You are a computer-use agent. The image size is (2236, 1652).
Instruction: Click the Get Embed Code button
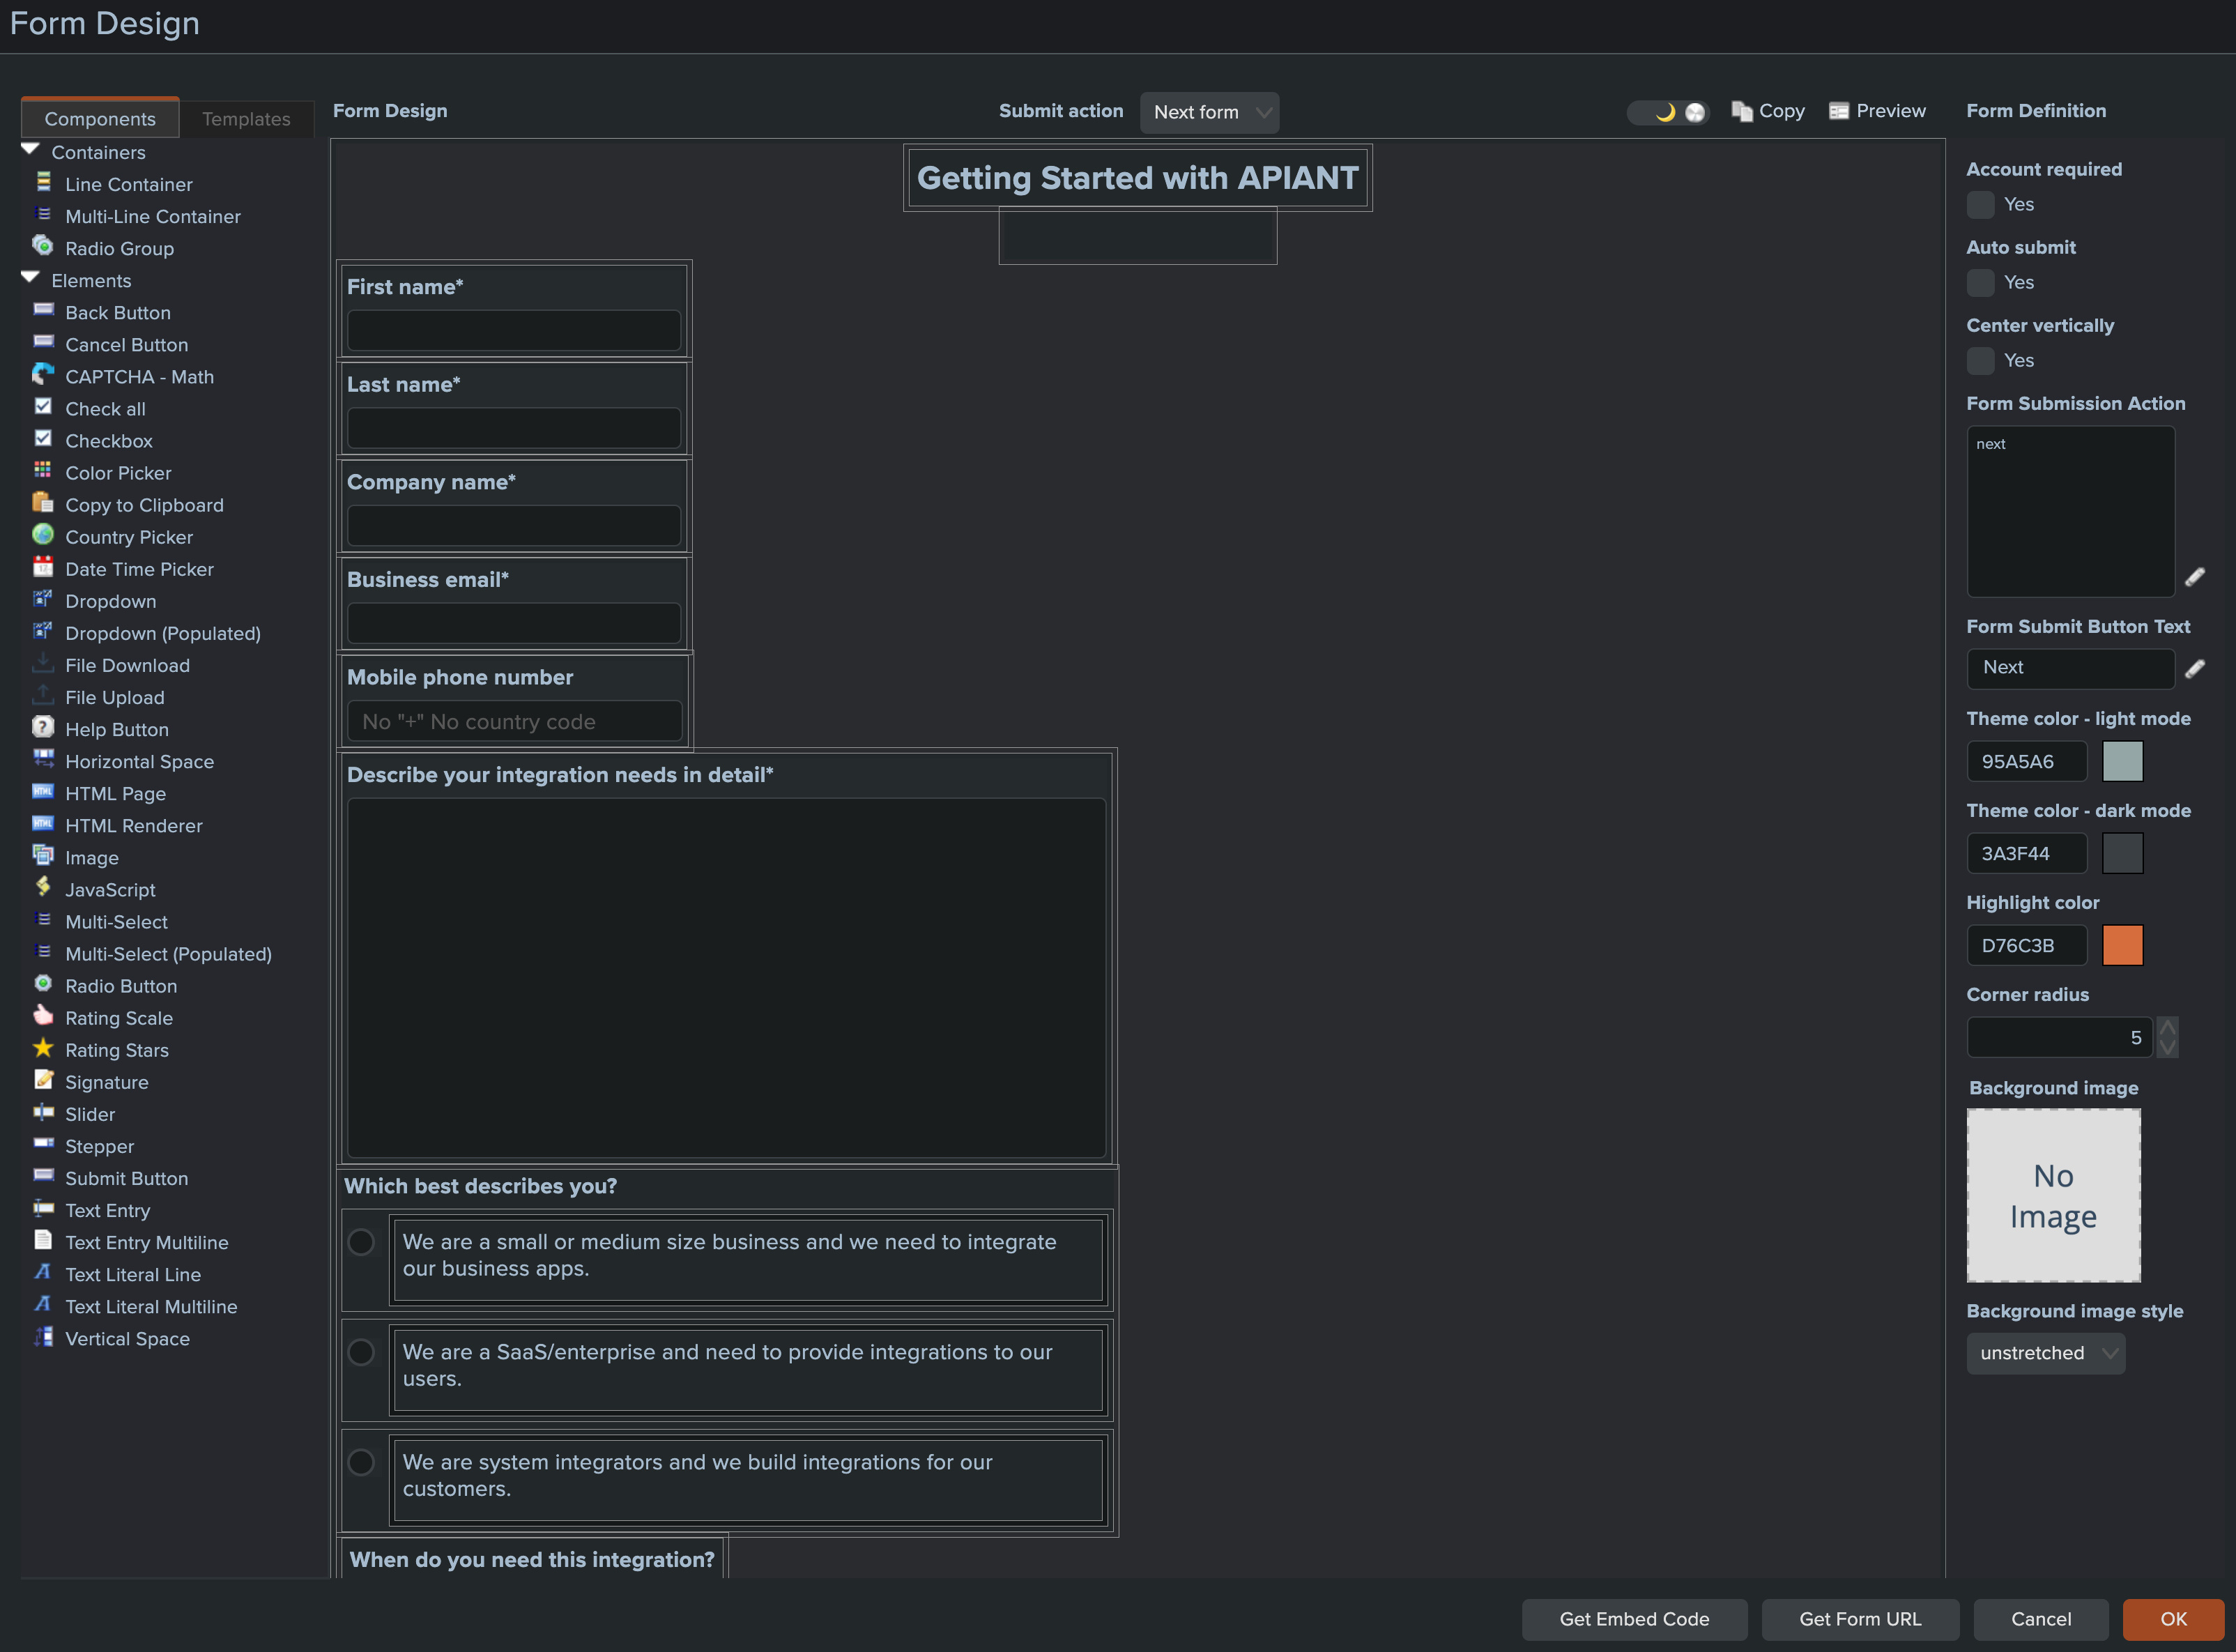click(1634, 1619)
